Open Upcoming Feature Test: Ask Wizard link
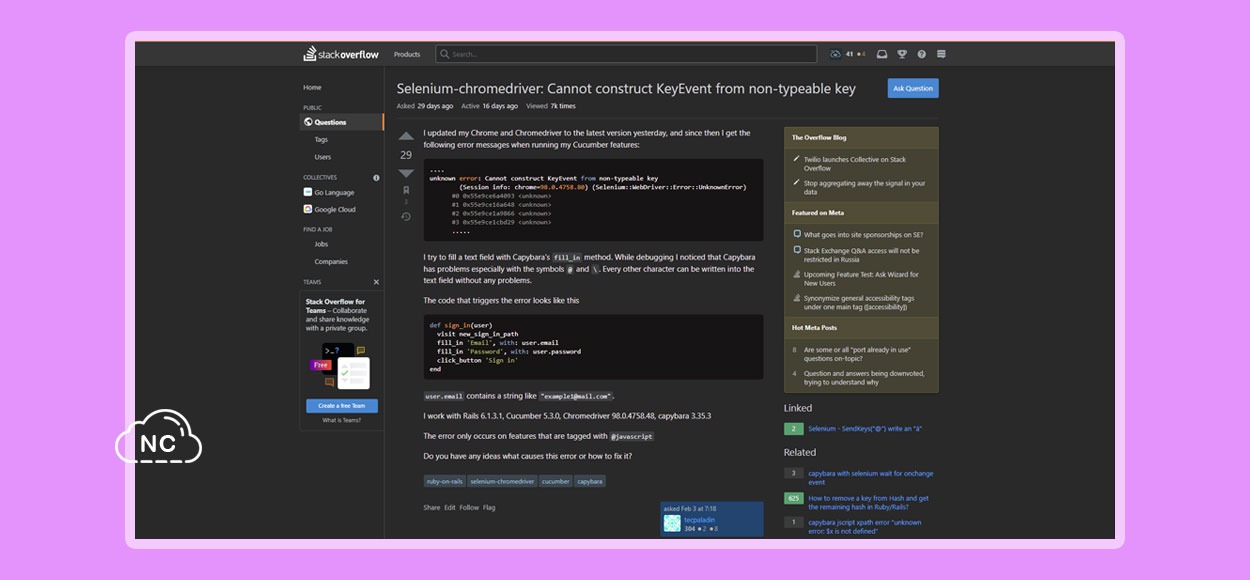The image size is (1250, 580). coord(861,279)
